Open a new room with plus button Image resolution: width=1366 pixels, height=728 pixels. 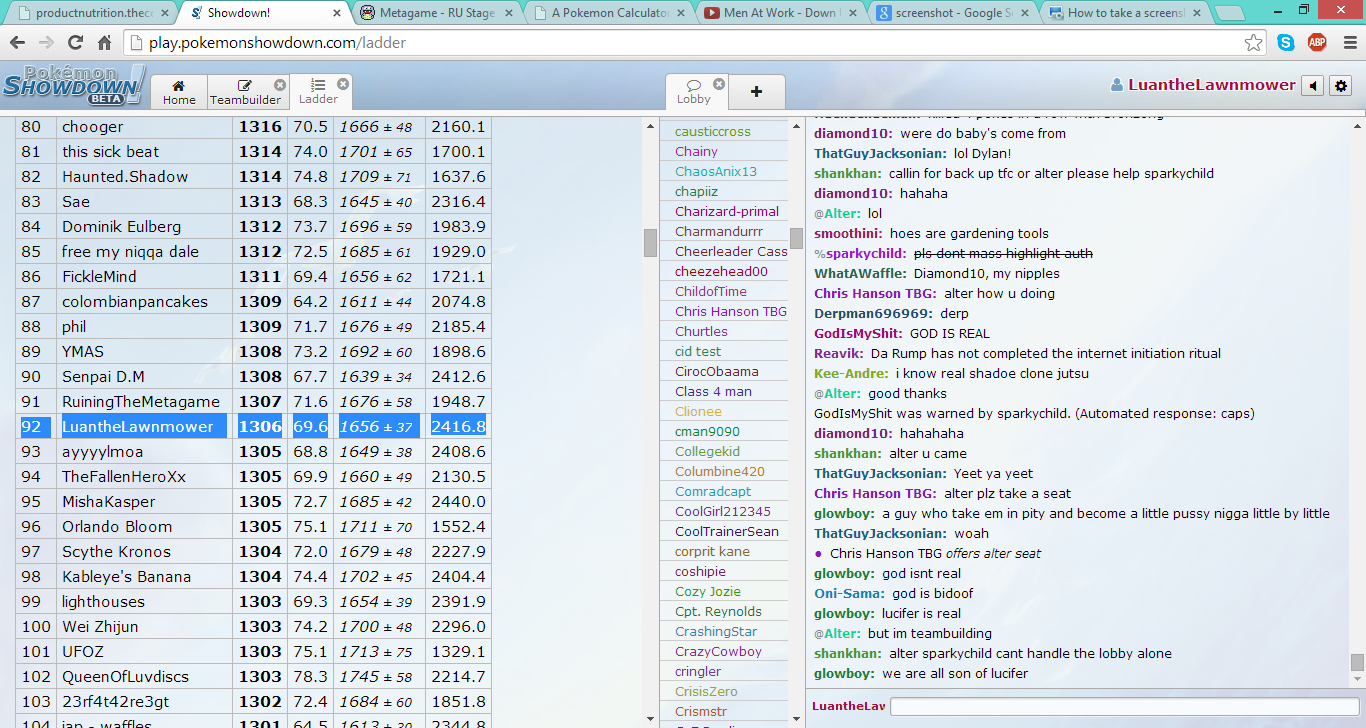[x=756, y=91]
